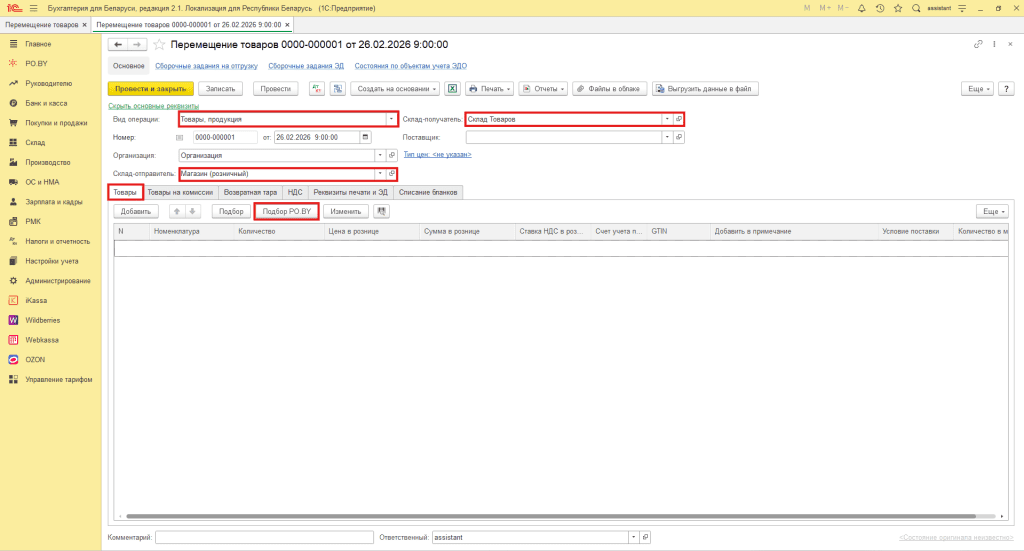Get link to document icon
Image resolution: width=1024 pixels, height=551 pixels.
[x=978, y=45]
